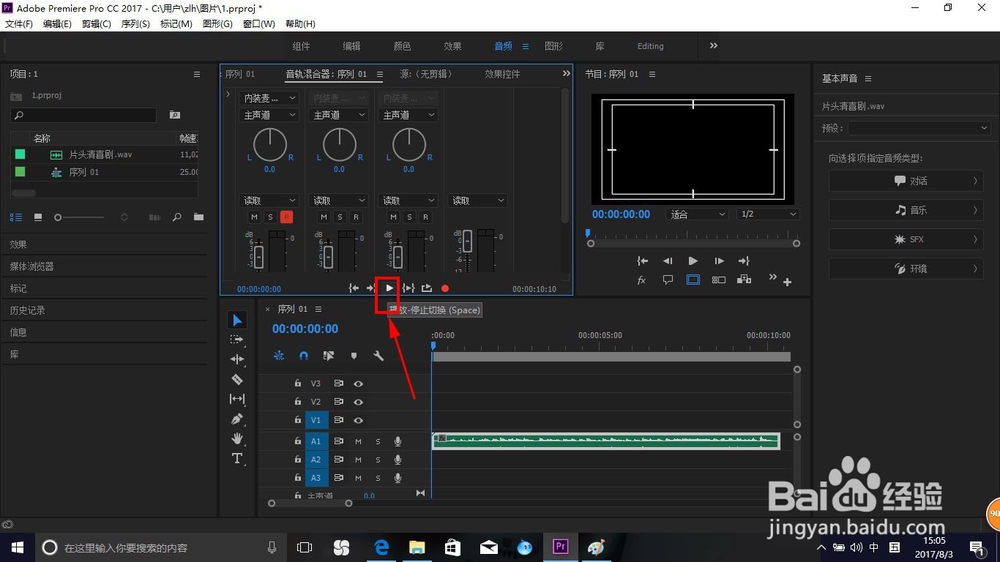The image size is (1000, 562).
Task: Assign 对话 audio type
Action: click(x=906, y=181)
